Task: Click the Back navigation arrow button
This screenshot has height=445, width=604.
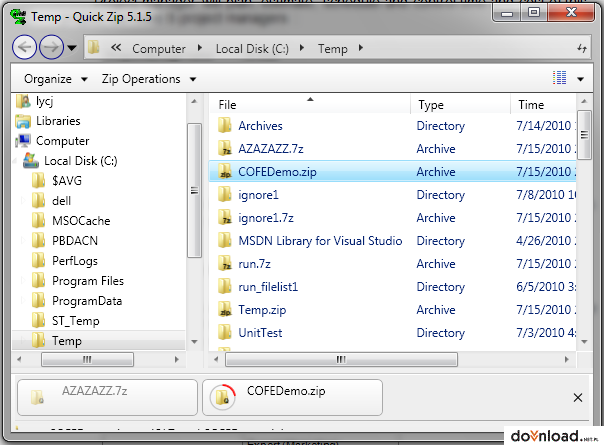Action: tap(24, 47)
